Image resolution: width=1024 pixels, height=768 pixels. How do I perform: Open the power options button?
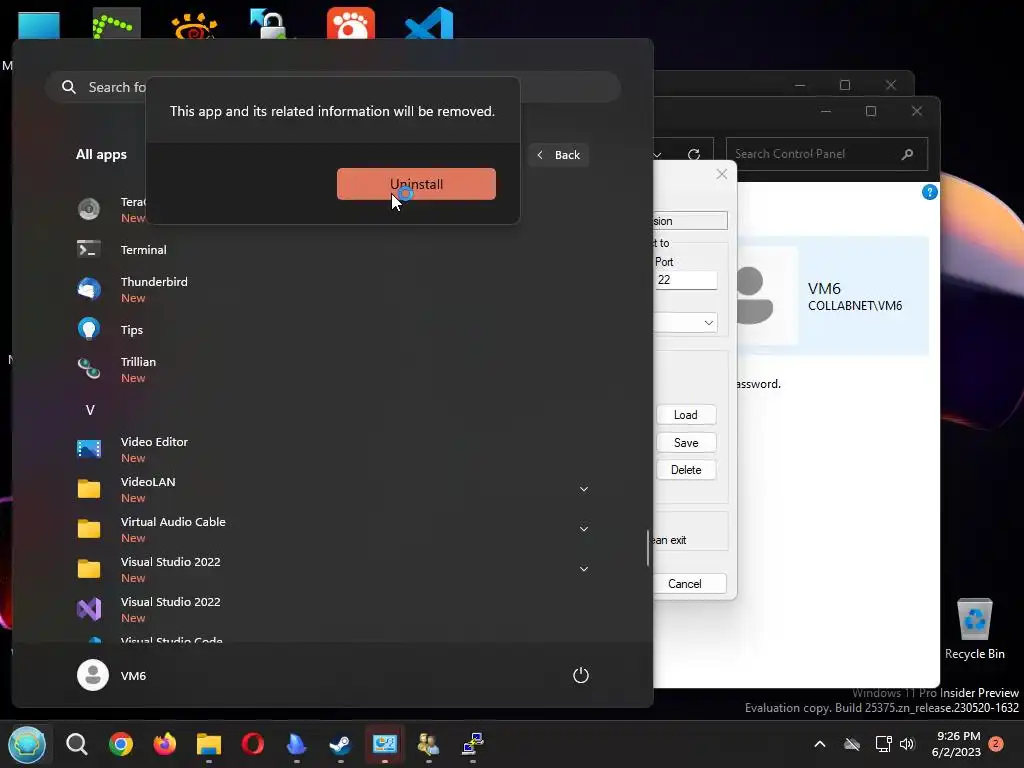581,675
